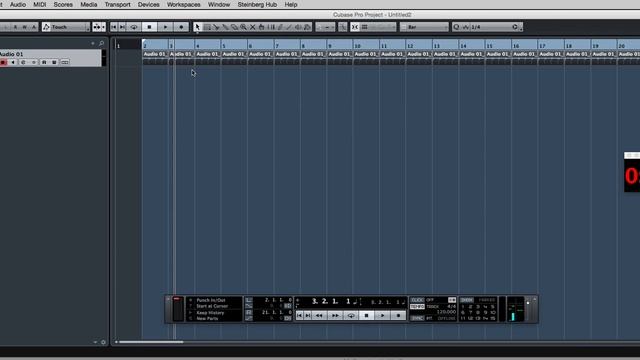Screen dimensions: 640x360
Task: Apply quantize using the Q button
Action: (x=456, y=27)
